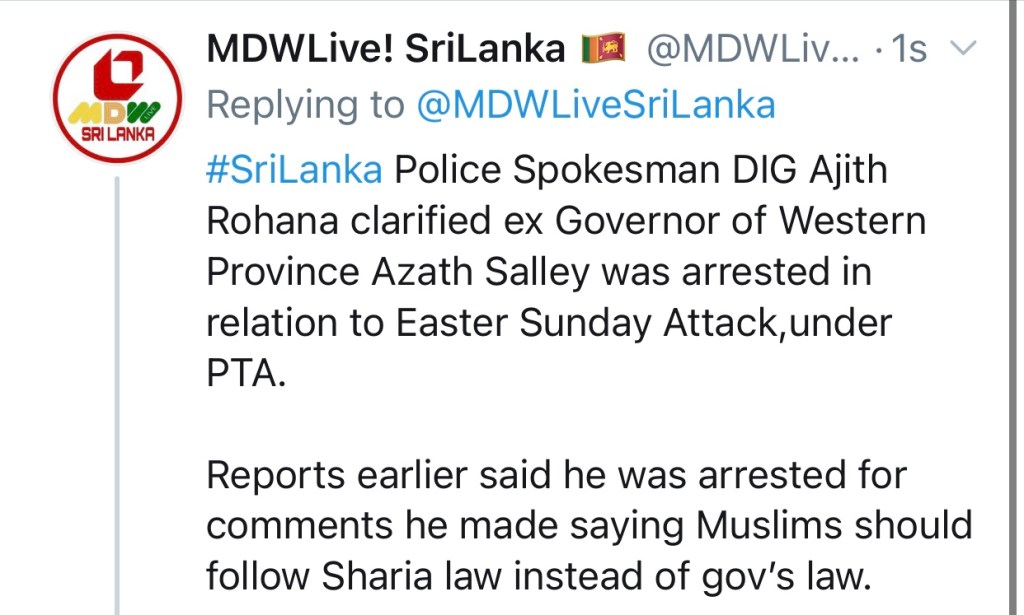Open the MDWLive Sri Lanka profile avatar
This screenshot has height=615, width=1024.
click(117, 98)
